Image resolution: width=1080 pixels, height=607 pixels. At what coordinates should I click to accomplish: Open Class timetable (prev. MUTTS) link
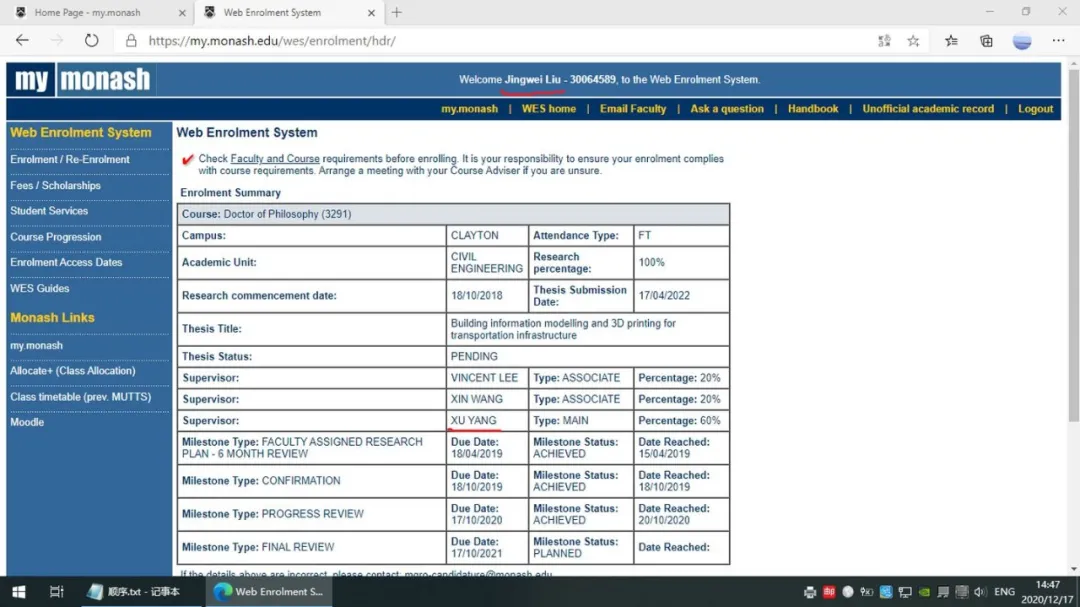(x=81, y=397)
